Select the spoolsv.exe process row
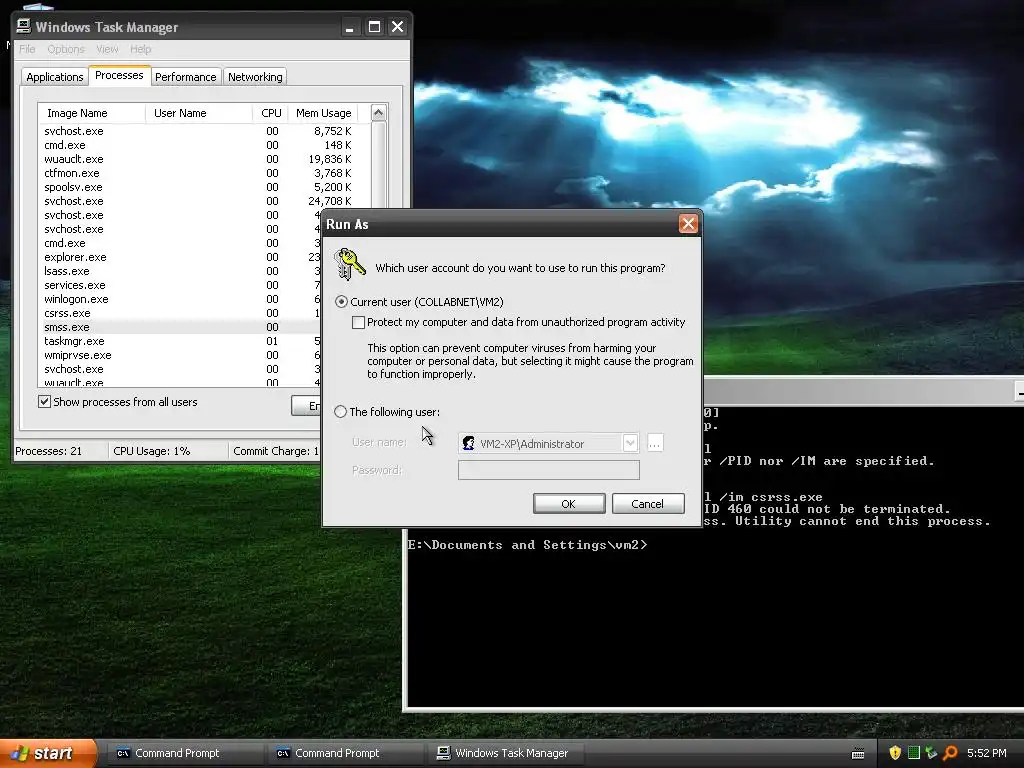Image resolution: width=1024 pixels, height=768 pixels. [204, 187]
